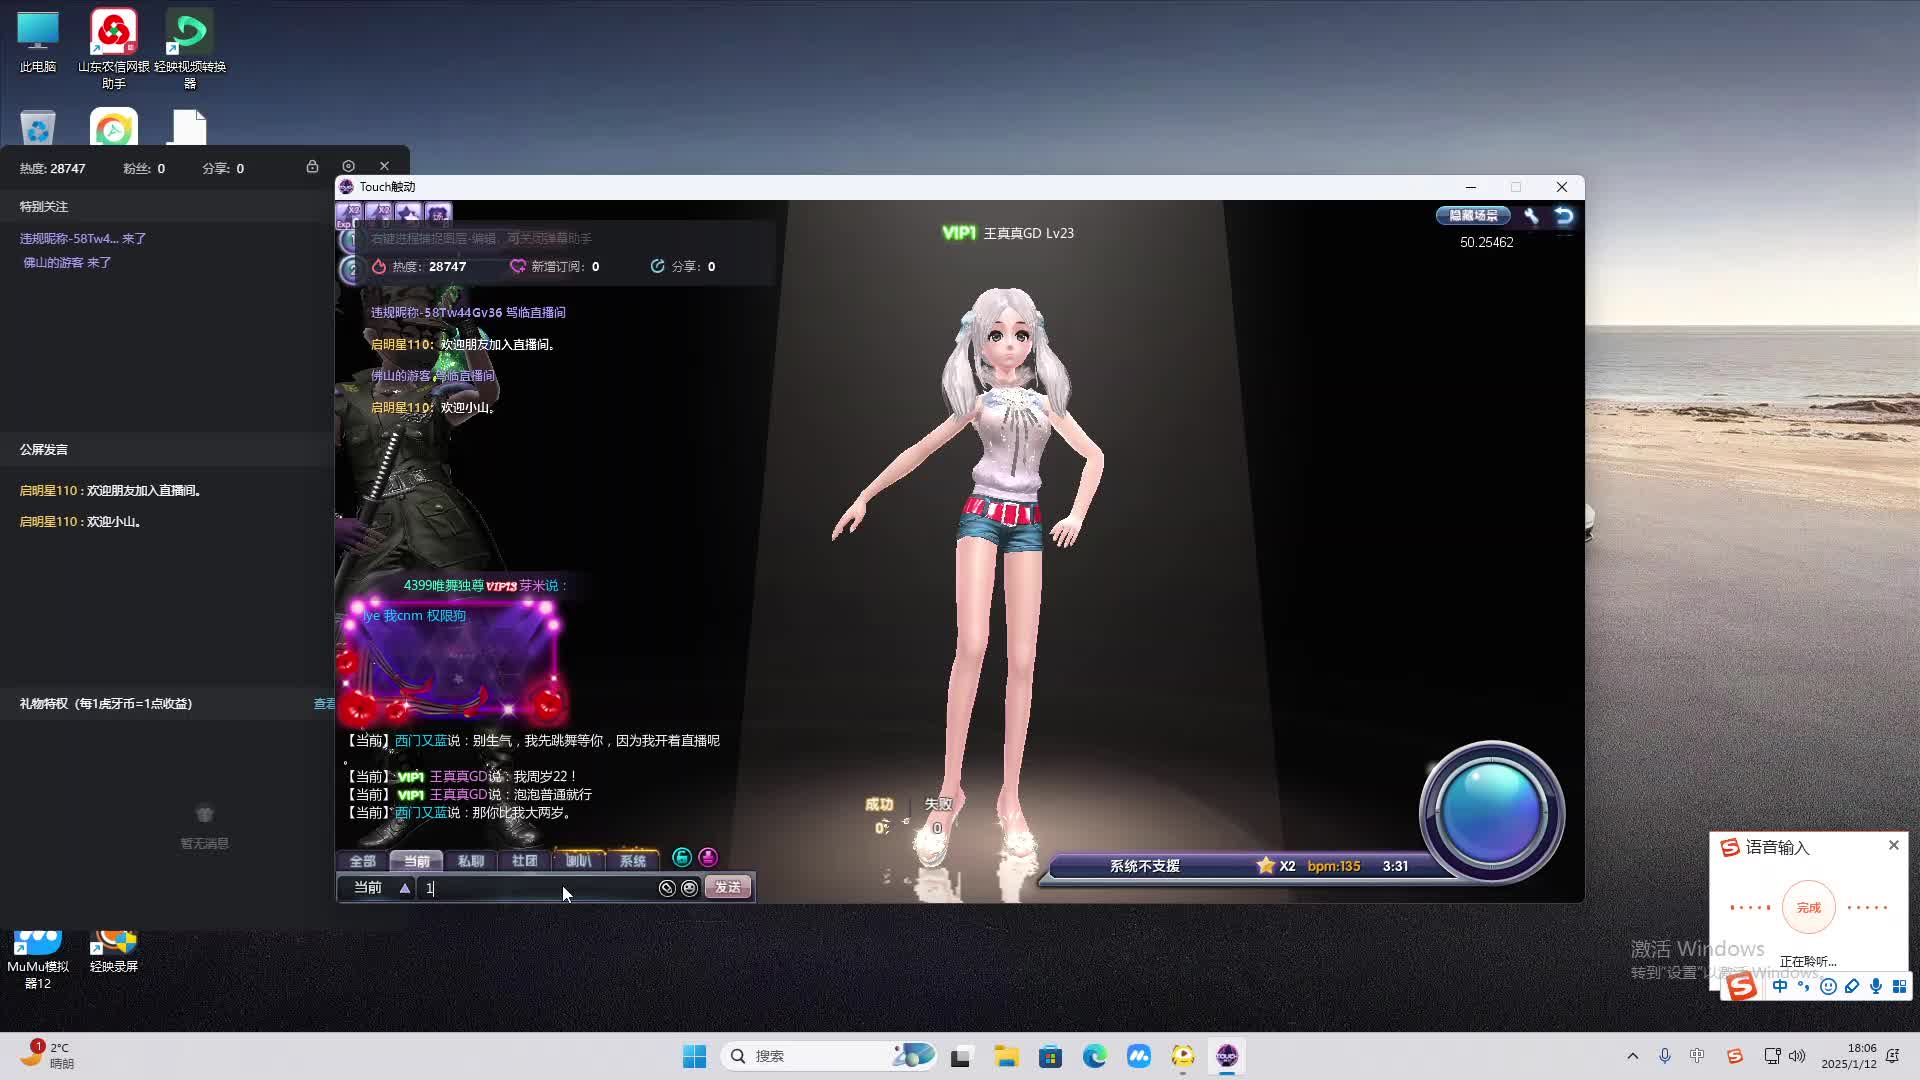
Task: Click the gear settings icon on stream panel
Action: (348, 166)
